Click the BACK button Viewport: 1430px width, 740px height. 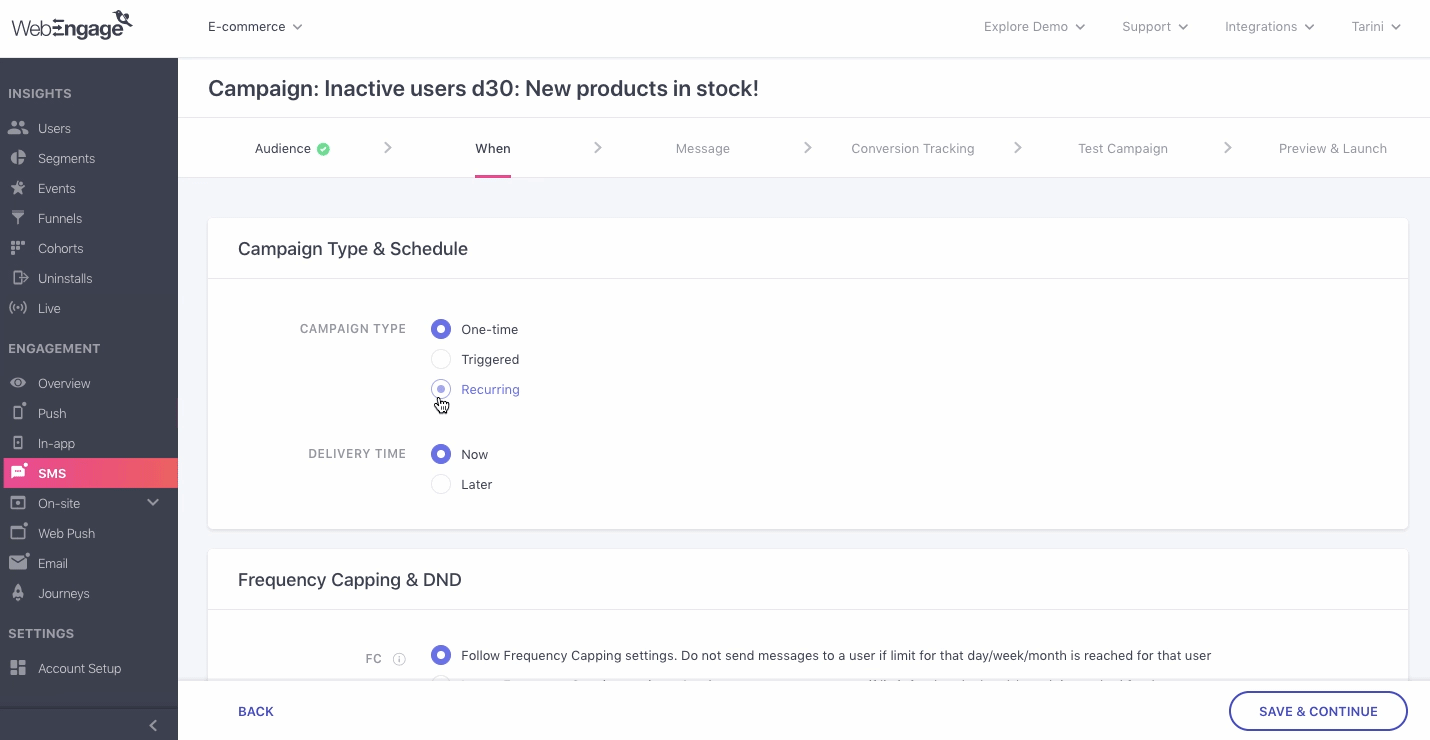pyautogui.click(x=256, y=711)
